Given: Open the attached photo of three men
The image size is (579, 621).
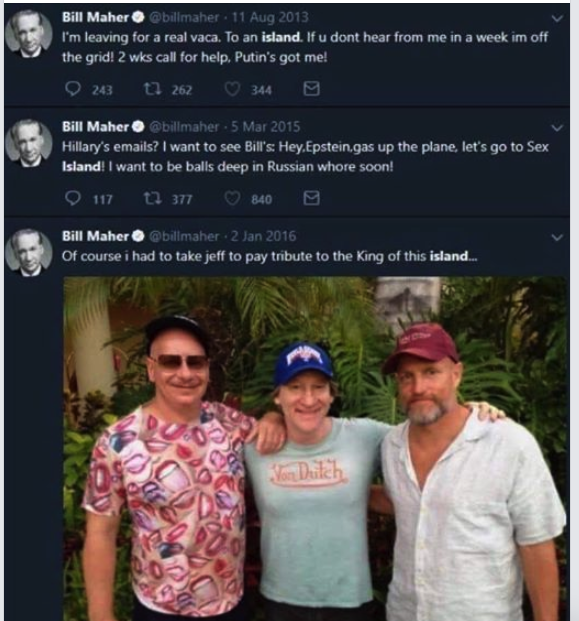Looking at the screenshot, I should (316, 449).
